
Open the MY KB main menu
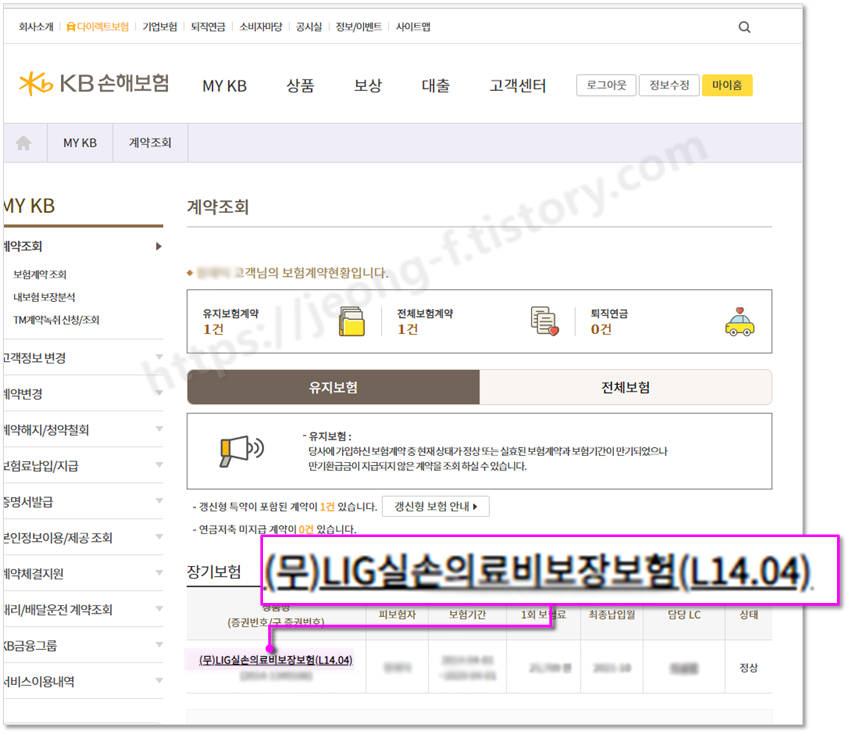coord(224,85)
